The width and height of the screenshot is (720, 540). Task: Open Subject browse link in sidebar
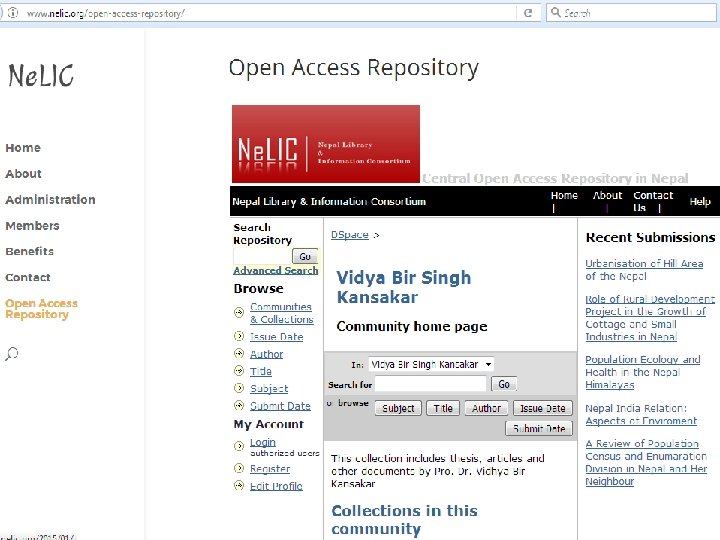tap(269, 388)
